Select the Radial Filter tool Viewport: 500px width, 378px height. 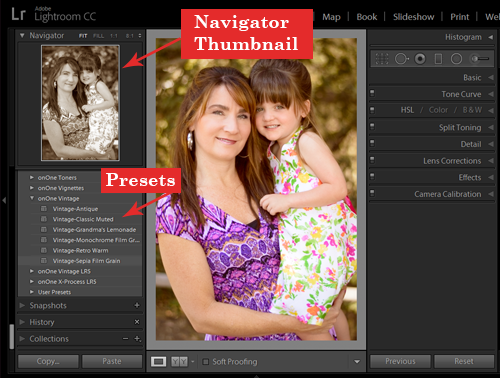click(456, 59)
